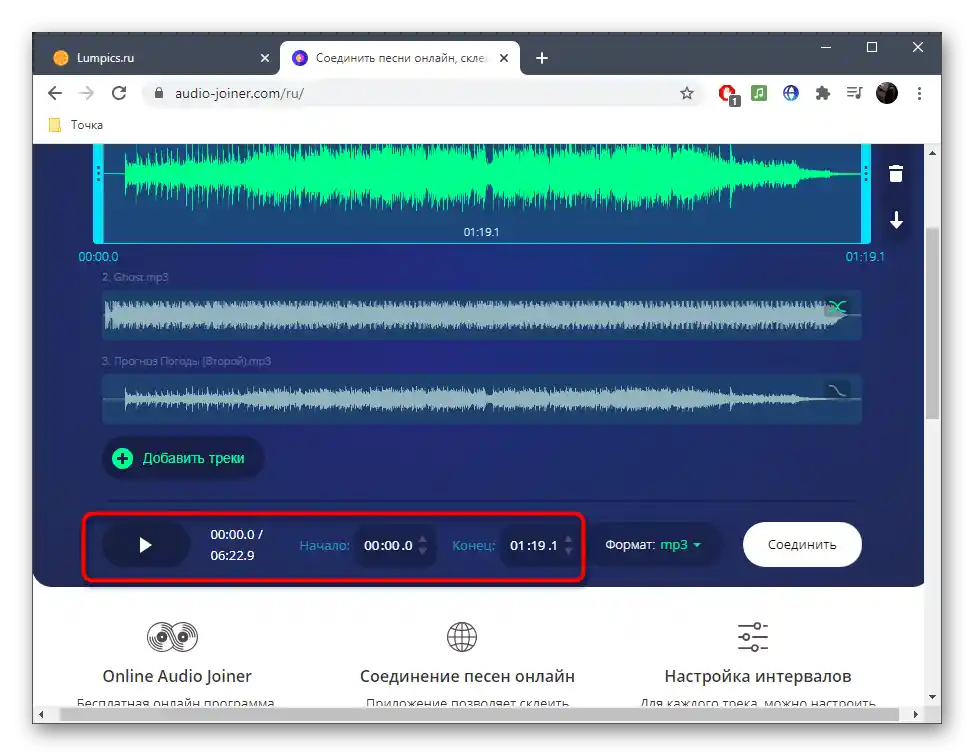Image resolution: width=974 pixels, height=756 pixels.
Task: Open the Точка bookmark folder
Action: [x=76, y=125]
